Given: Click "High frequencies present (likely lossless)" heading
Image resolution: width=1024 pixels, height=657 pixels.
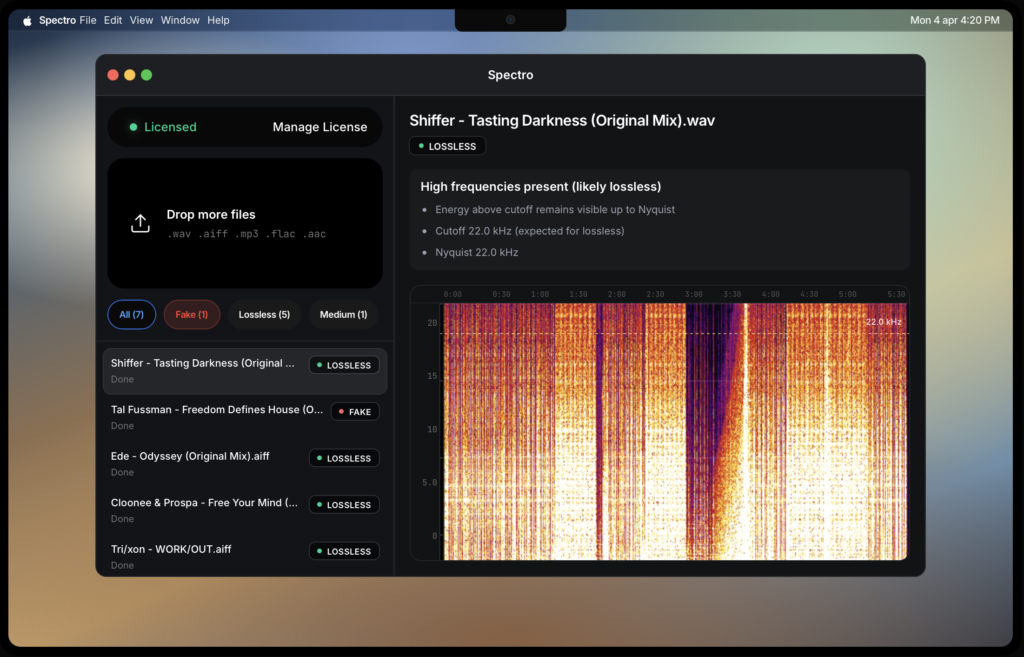Looking at the screenshot, I should (541, 187).
